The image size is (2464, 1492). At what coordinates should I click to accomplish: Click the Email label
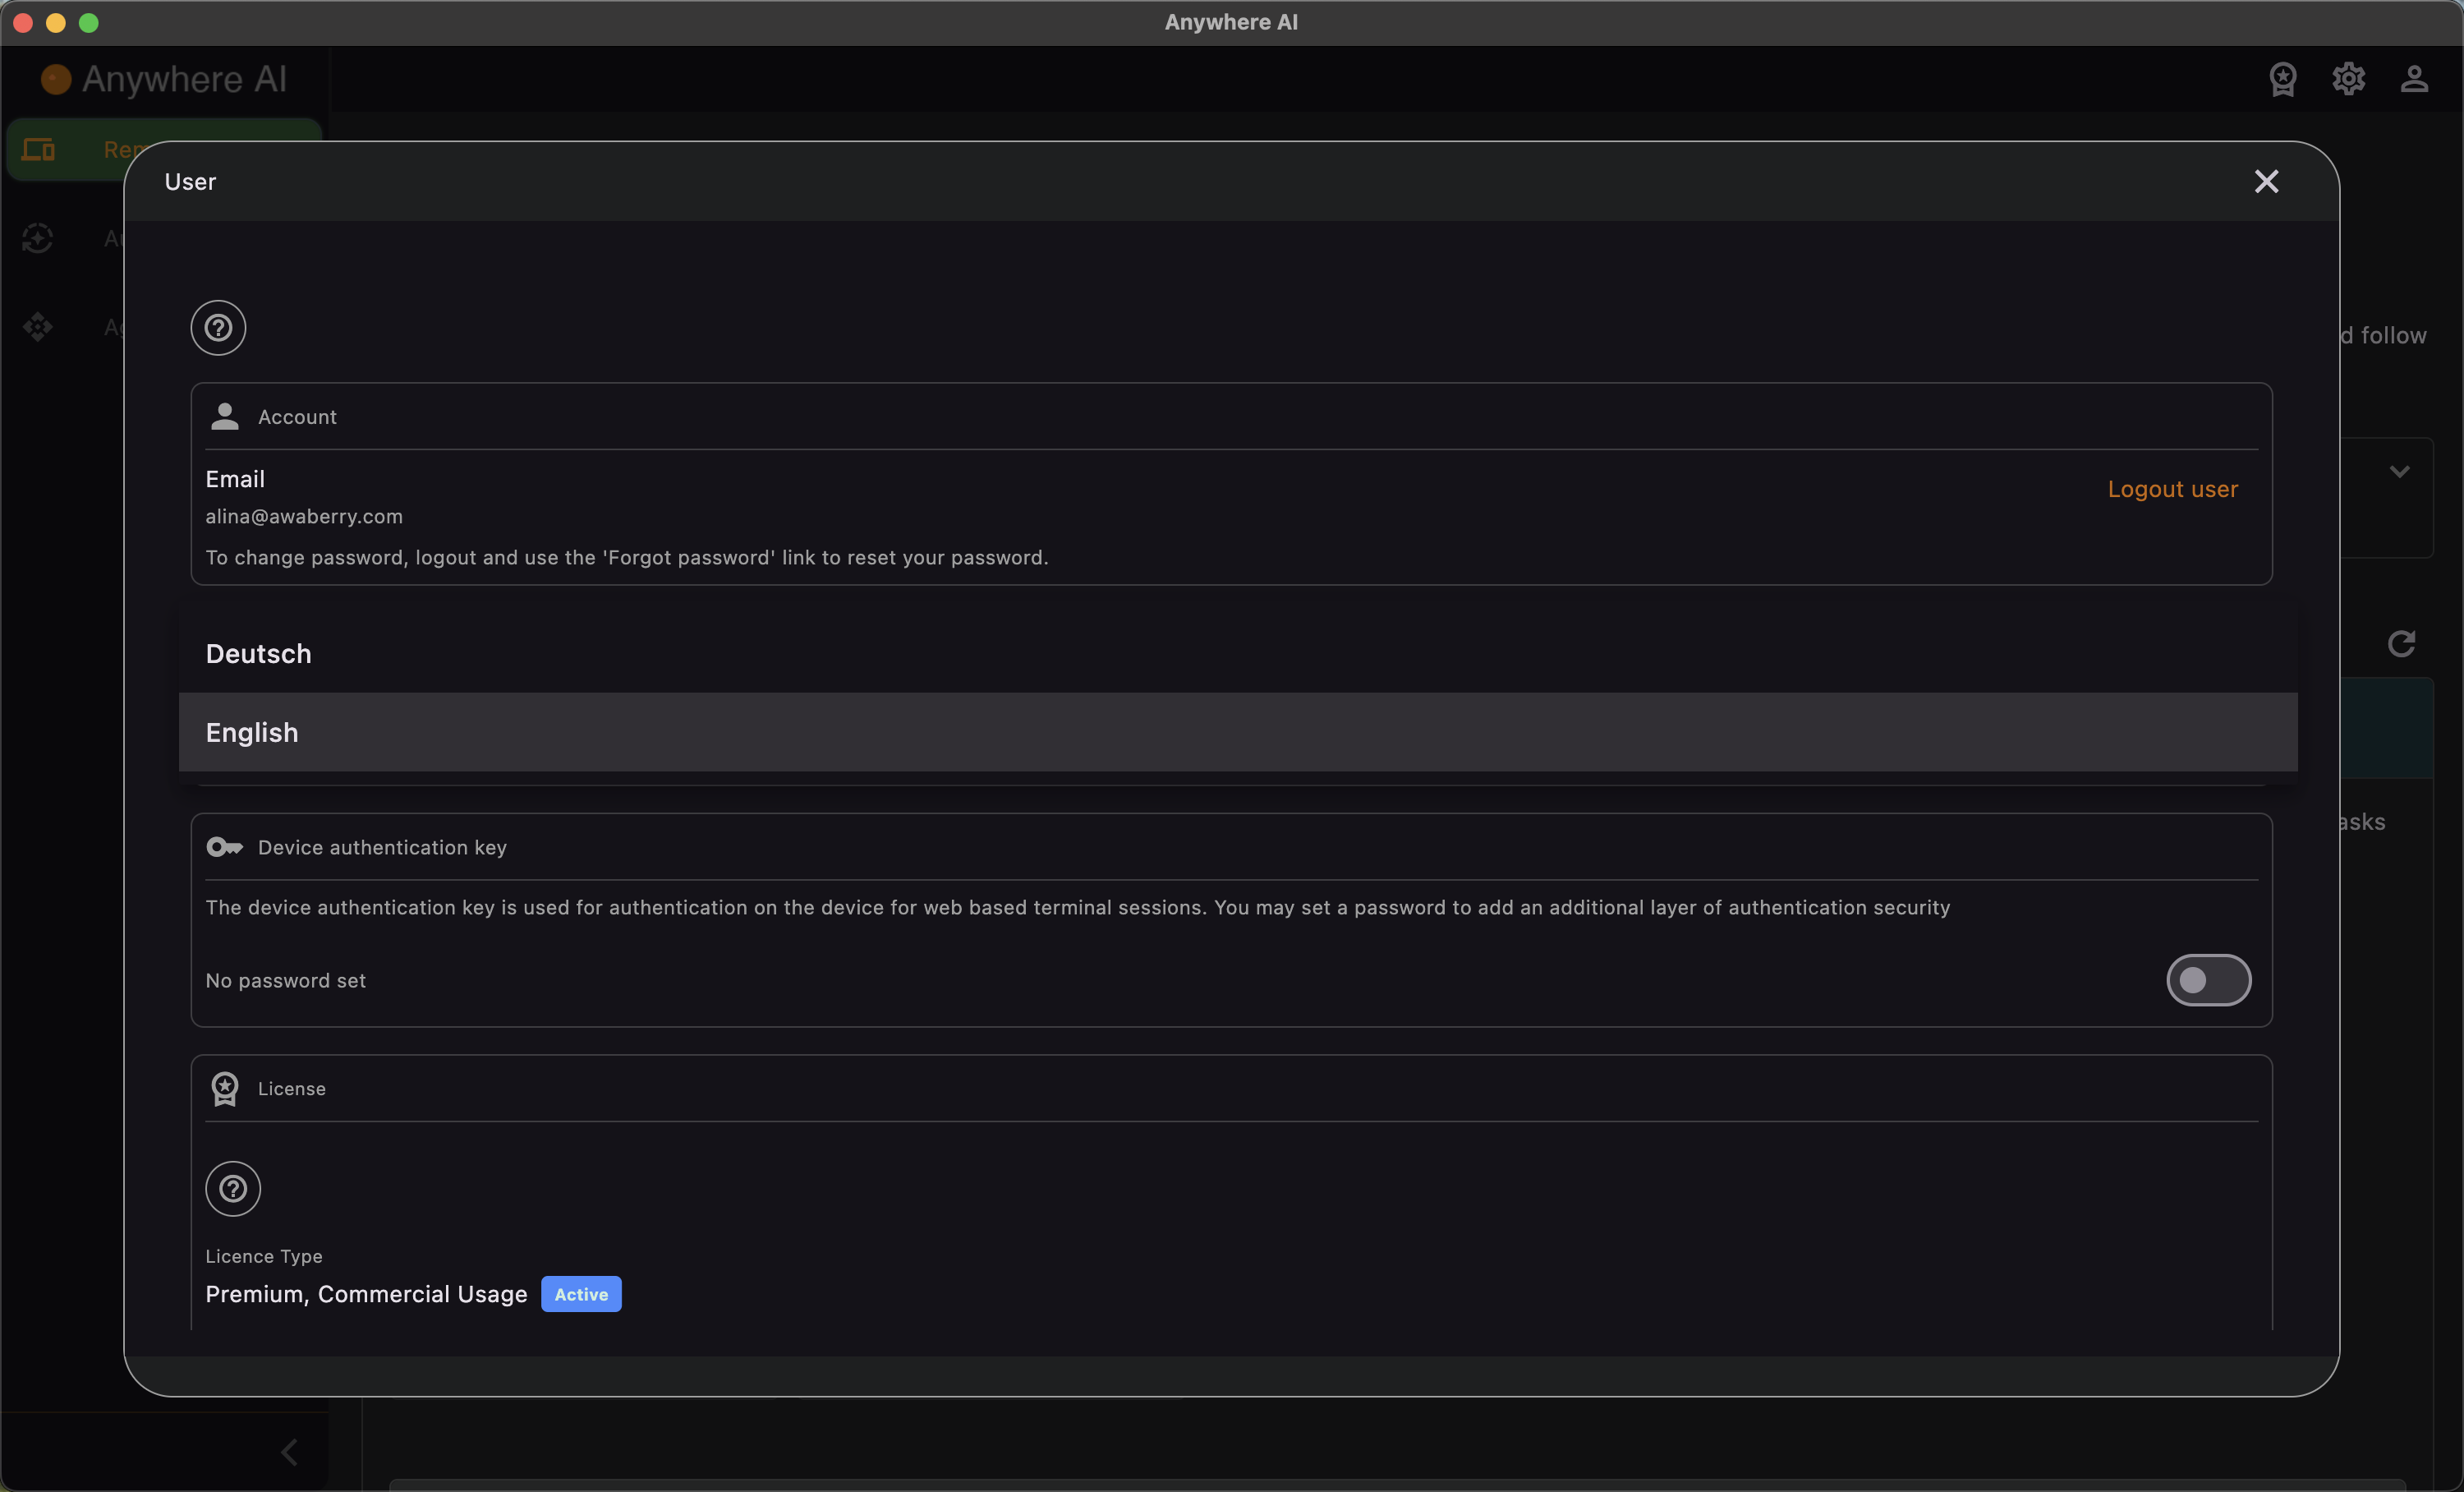coord(235,479)
